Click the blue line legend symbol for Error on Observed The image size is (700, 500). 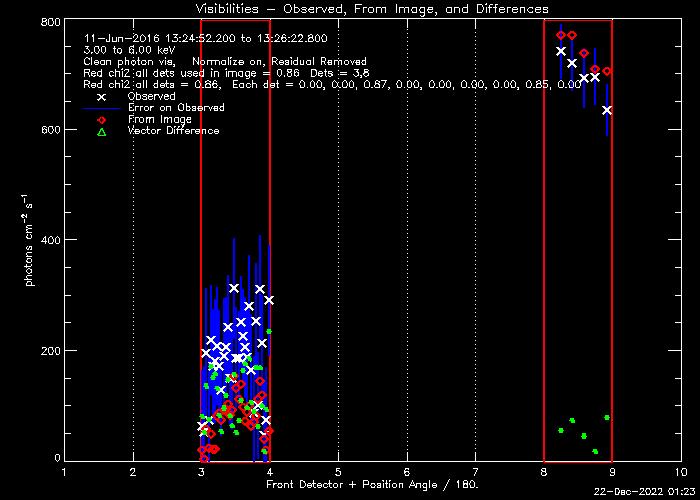(102, 108)
